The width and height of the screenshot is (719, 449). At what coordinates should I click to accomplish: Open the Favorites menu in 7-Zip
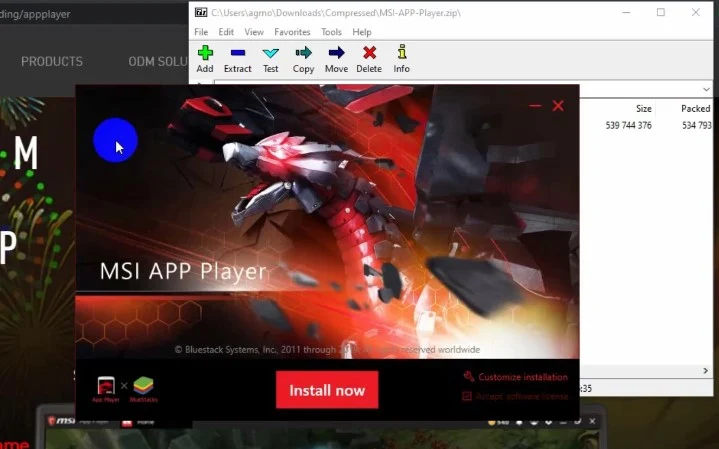[x=292, y=32]
